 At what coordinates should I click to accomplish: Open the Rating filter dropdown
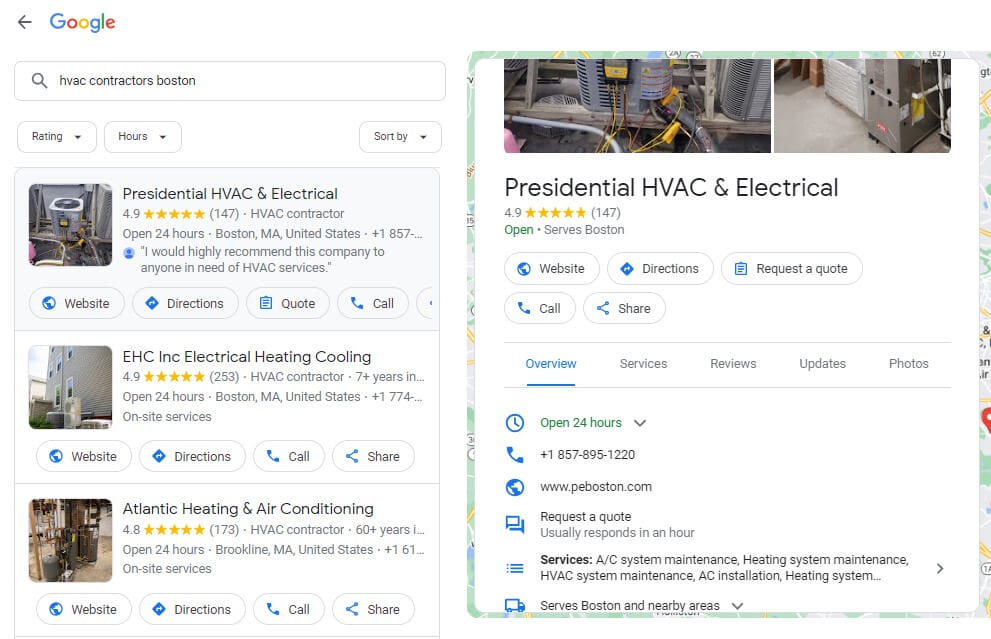click(57, 137)
